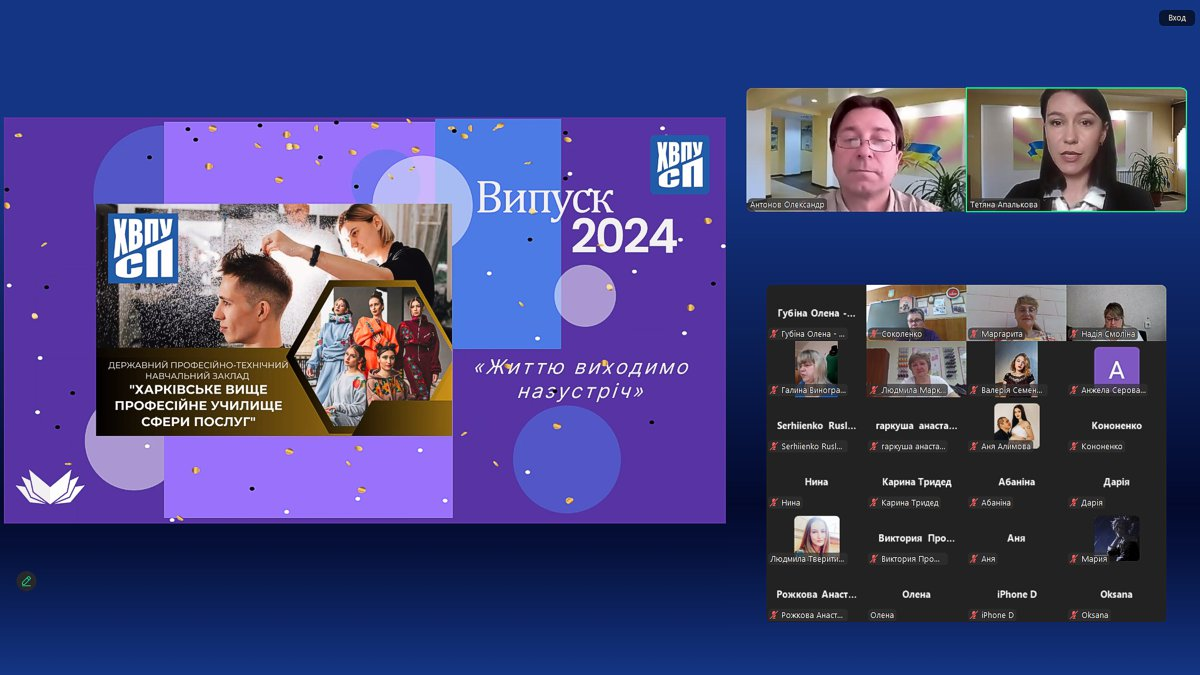Click muted mic icon beside Карина Тридед label
1200x675 pixels.
(x=874, y=502)
